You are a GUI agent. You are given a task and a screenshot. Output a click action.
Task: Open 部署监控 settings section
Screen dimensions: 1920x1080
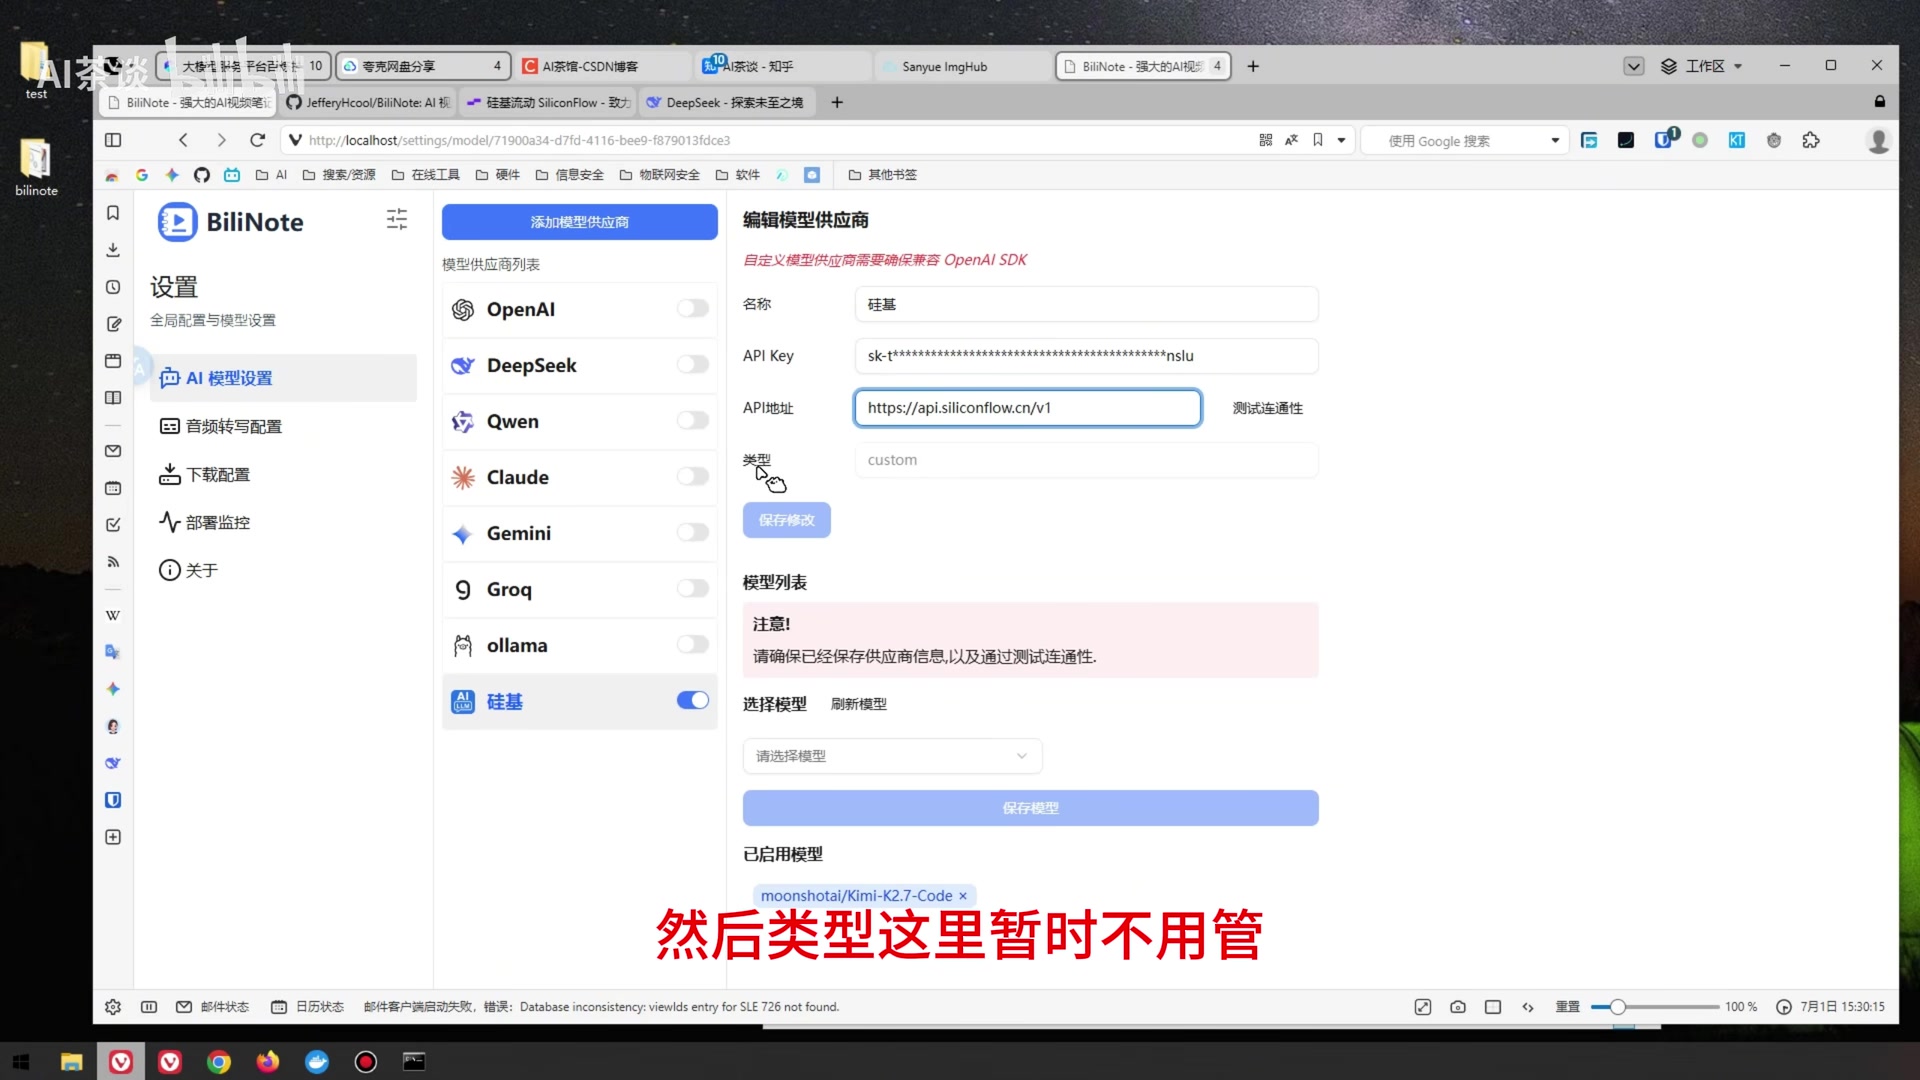283,522
